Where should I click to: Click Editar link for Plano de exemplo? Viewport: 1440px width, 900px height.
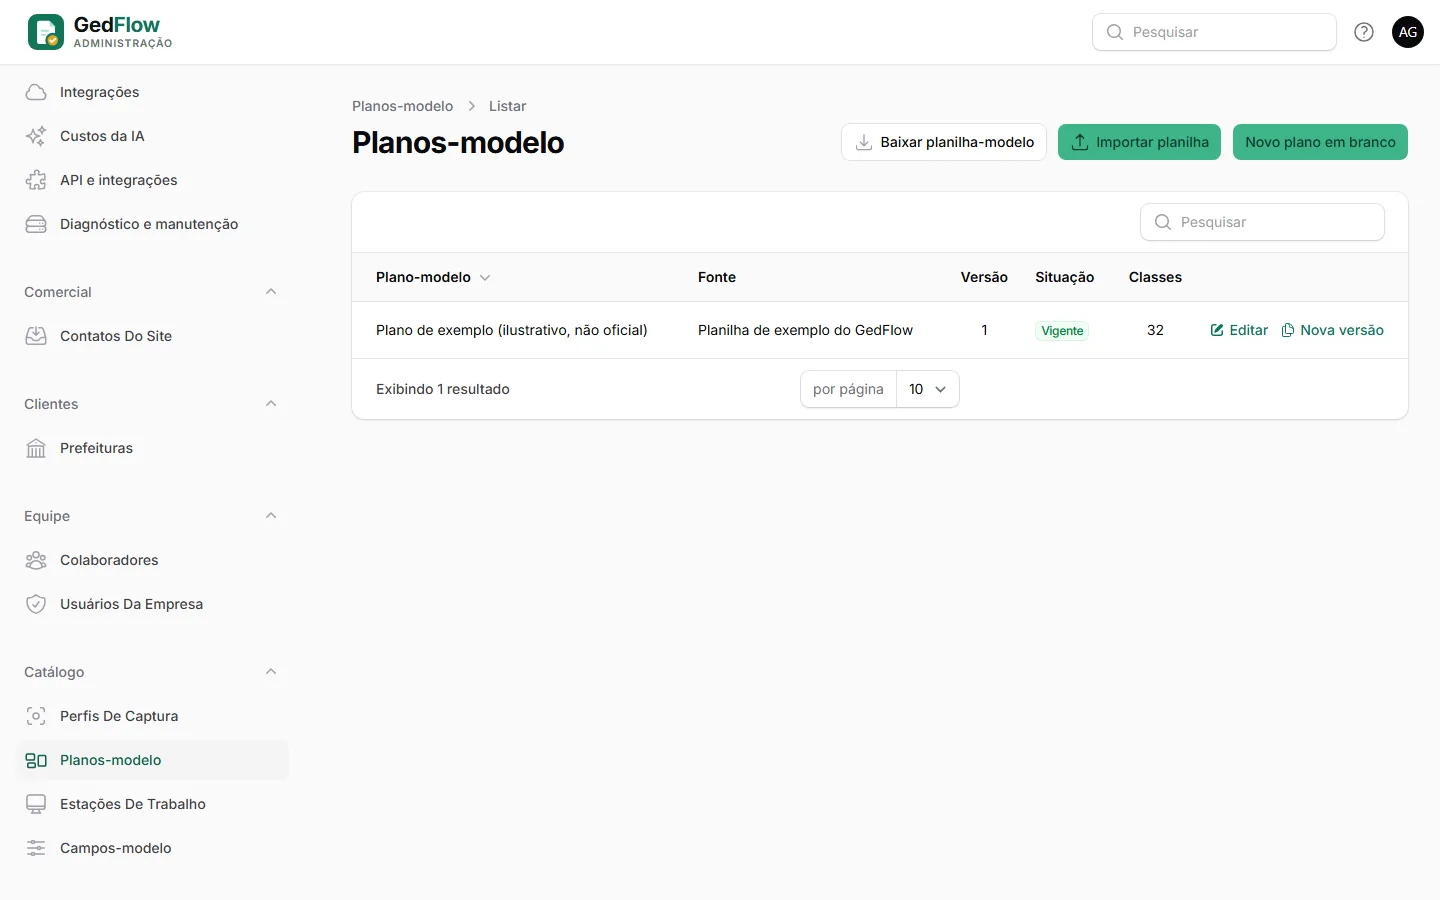pos(1239,330)
